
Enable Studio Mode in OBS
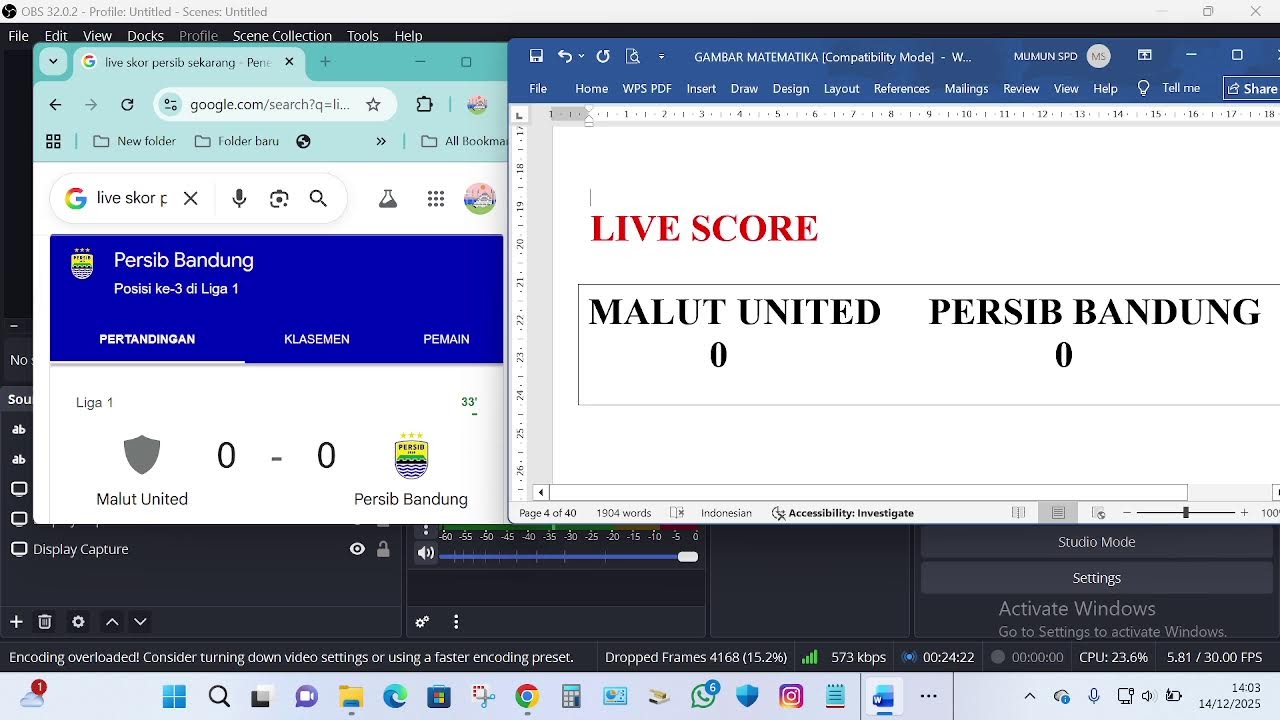(x=1097, y=542)
